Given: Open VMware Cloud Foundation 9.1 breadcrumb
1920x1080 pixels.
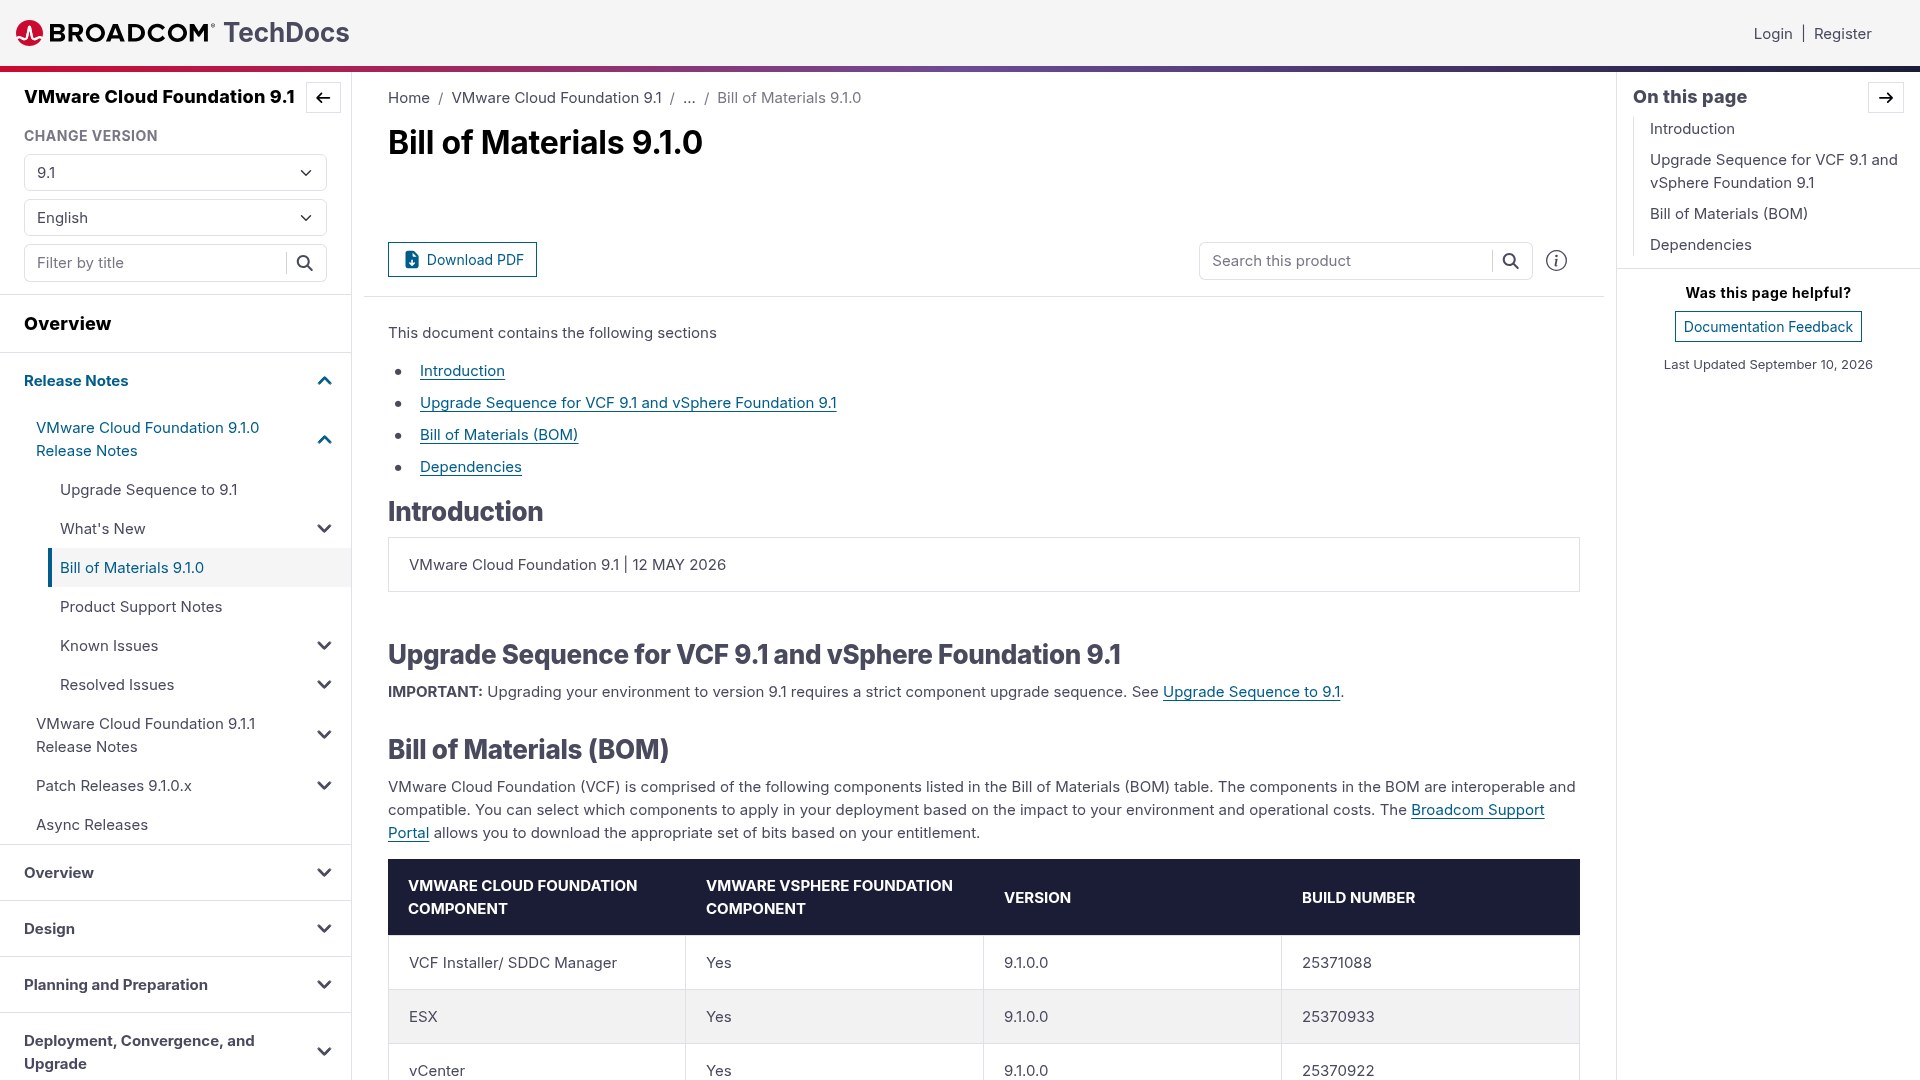Looking at the screenshot, I should 557,98.
